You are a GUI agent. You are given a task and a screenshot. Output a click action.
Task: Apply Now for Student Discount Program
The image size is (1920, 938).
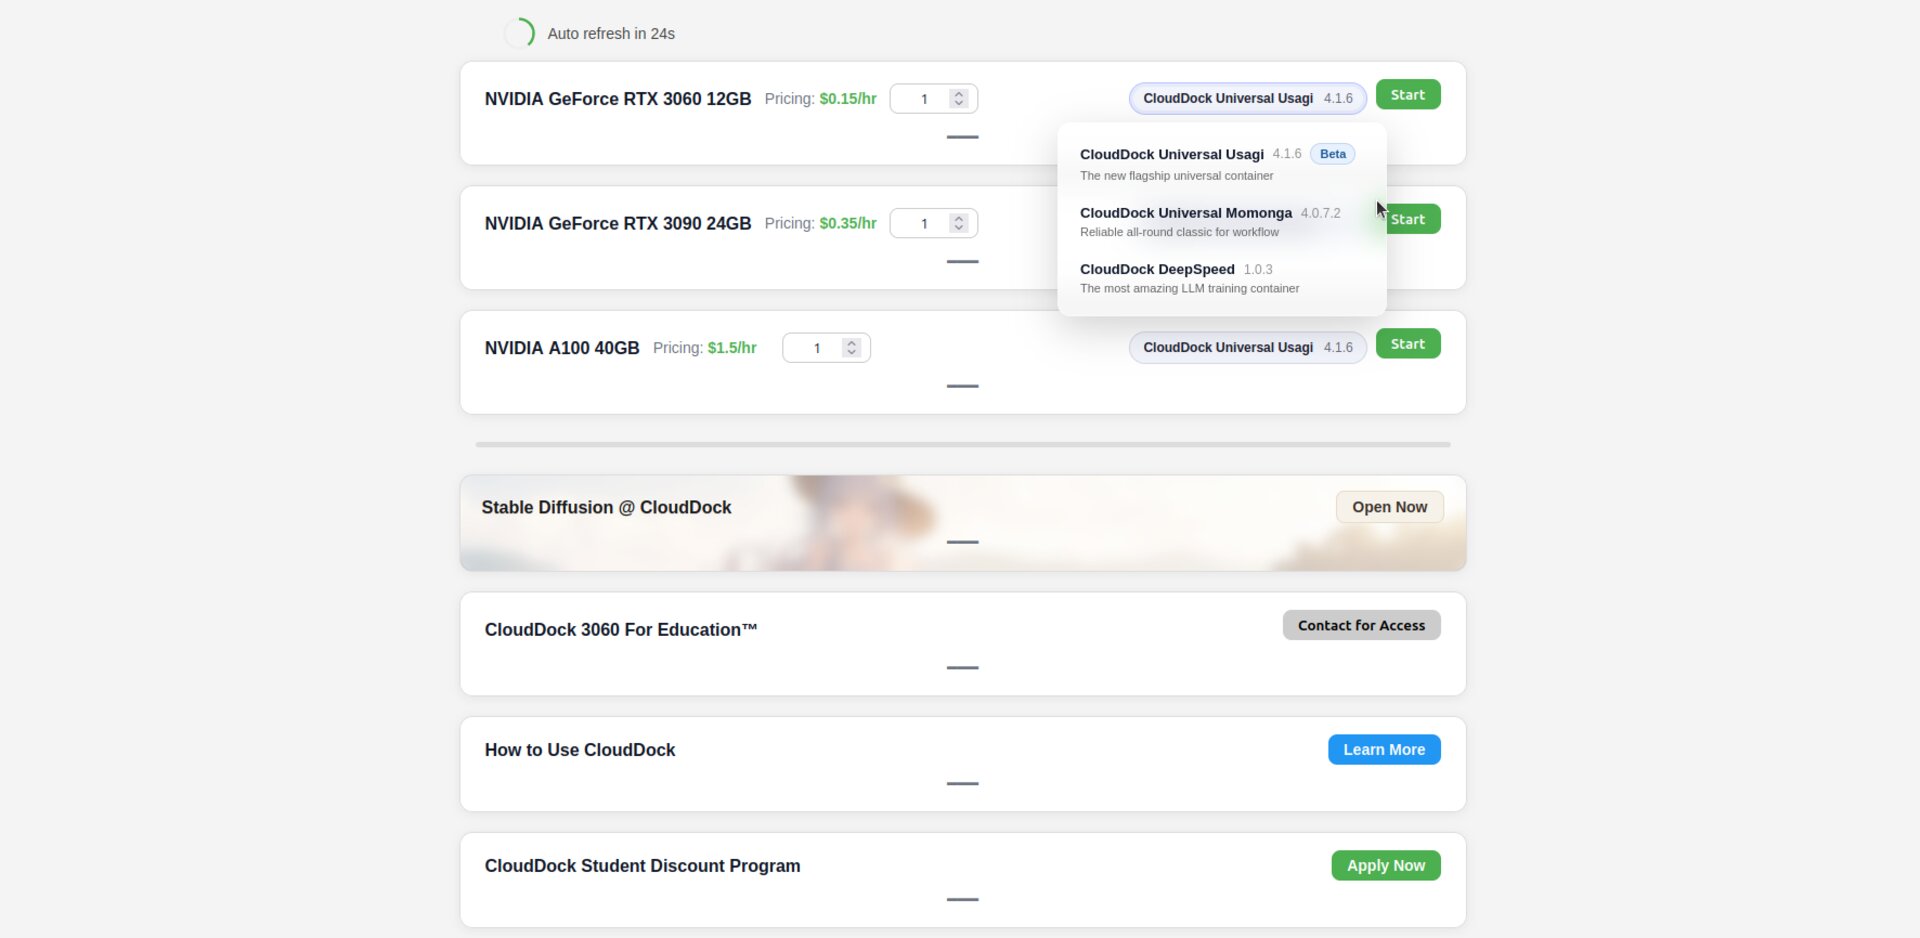(x=1385, y=866)
